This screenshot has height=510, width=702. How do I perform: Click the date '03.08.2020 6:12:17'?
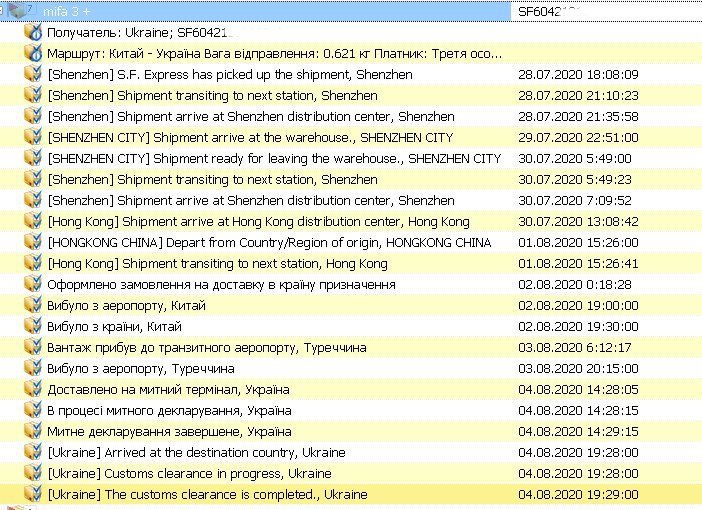click(575, 348)
